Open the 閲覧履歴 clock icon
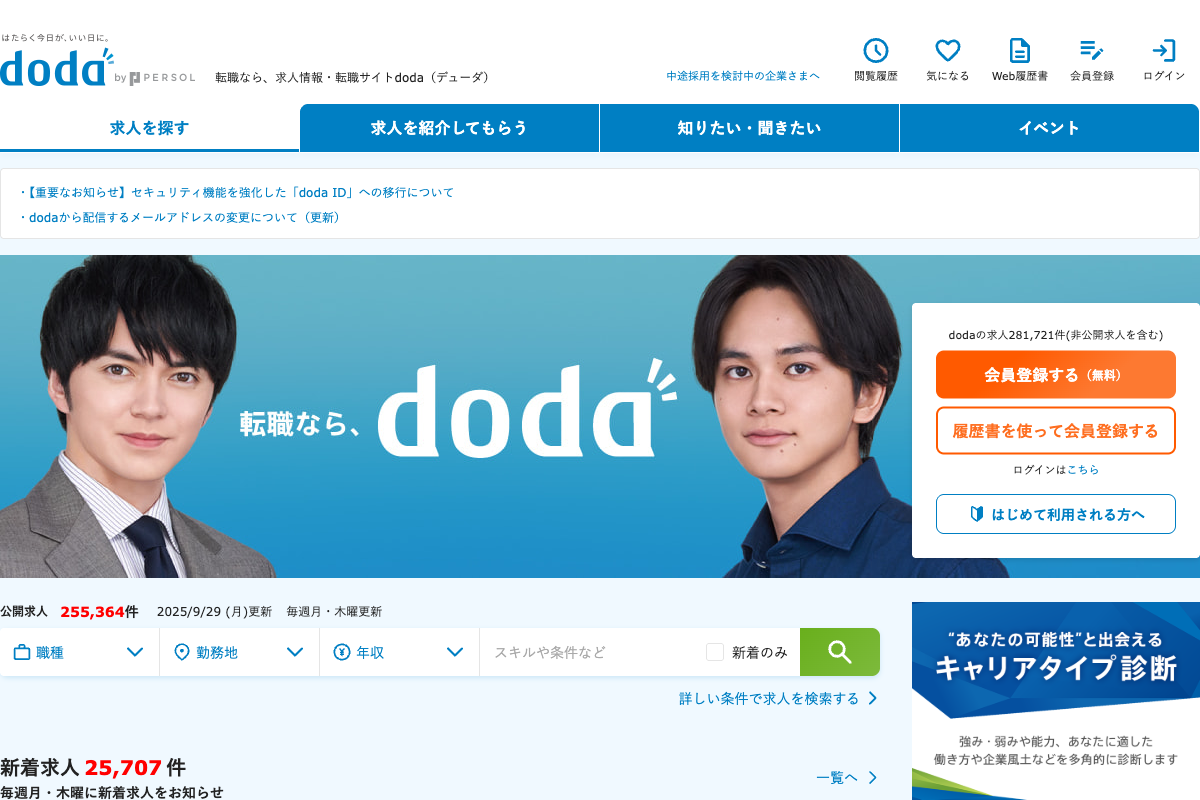 [x=876, y=51]
